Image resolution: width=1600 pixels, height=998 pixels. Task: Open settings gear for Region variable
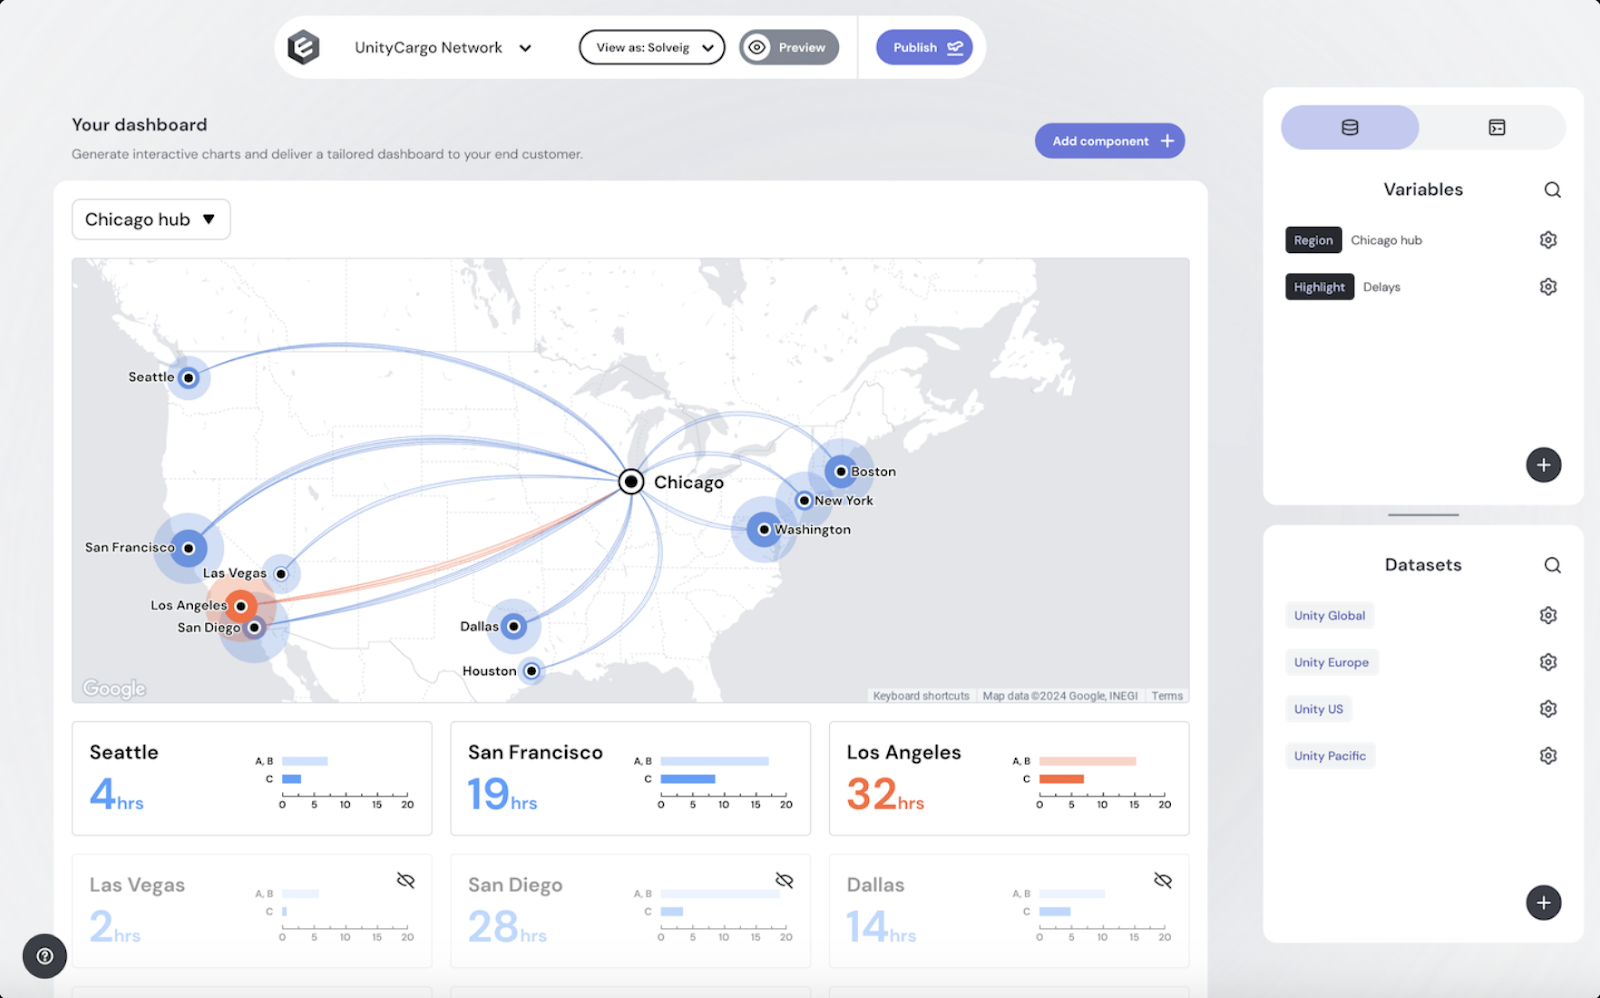(1548, 240)
